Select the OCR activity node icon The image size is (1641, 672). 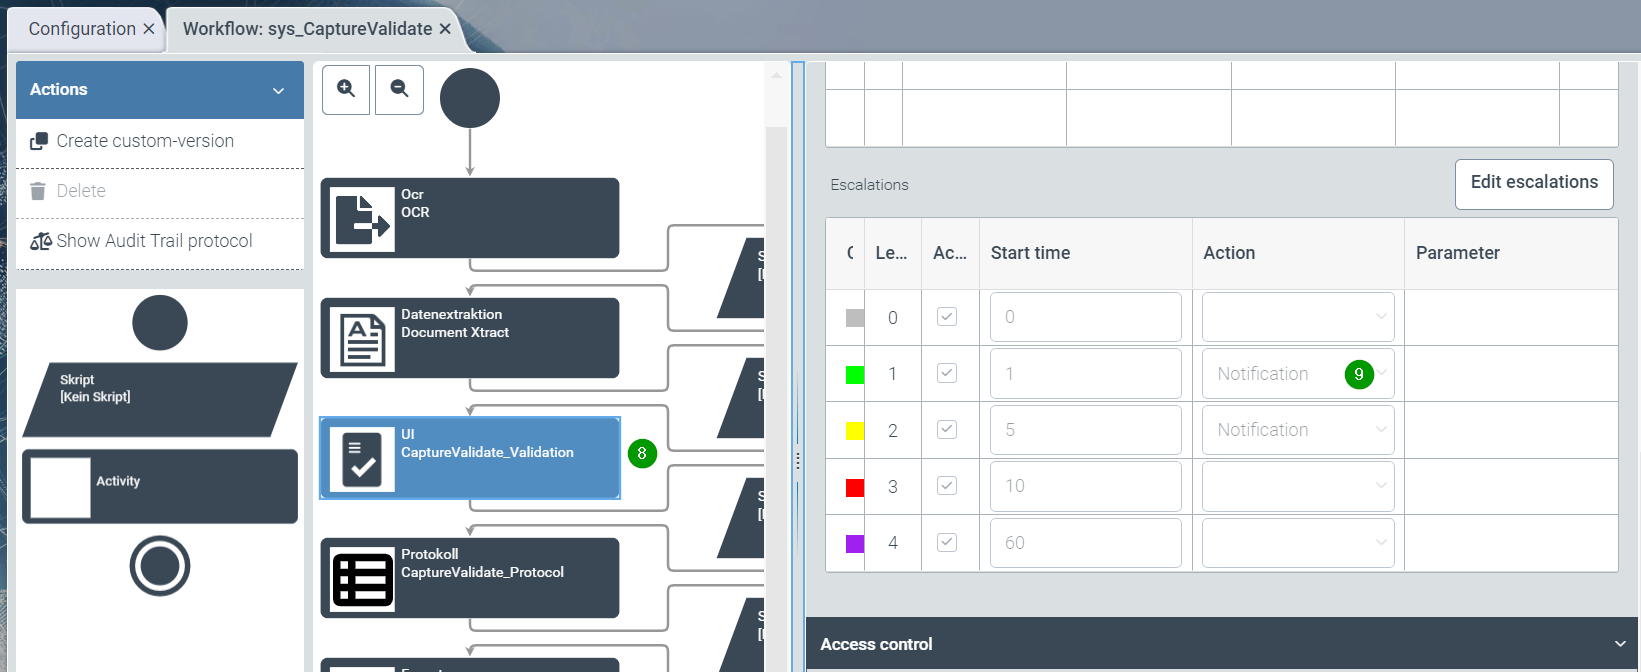click(x=361, y=219)
